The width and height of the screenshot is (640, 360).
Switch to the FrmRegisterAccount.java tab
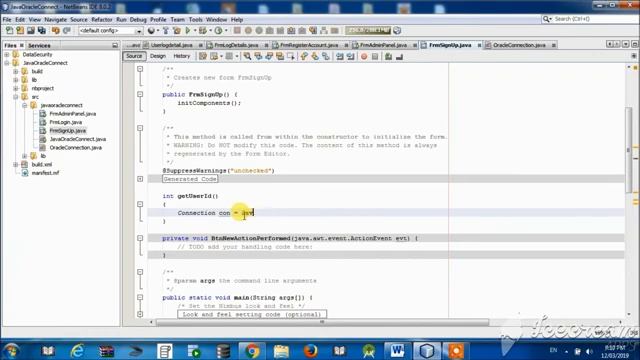pos(309,45)
